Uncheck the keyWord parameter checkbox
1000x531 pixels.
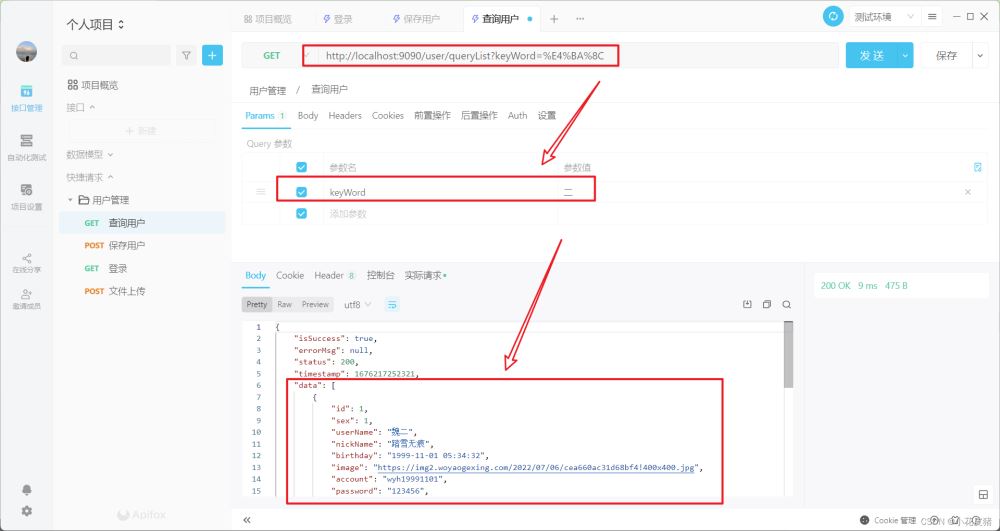pyautogui.click(x=302, y=192)
